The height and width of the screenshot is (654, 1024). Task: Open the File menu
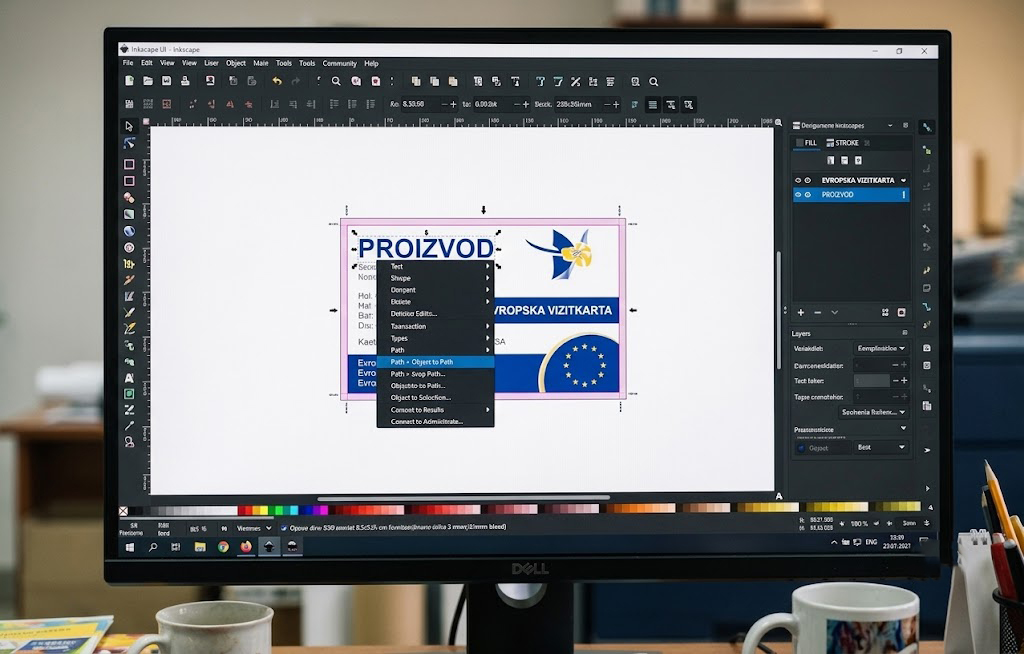(x=128, y=63)
